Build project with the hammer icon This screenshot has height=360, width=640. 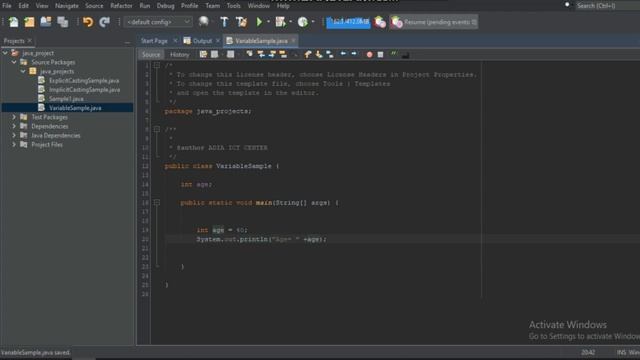click(224, 22)
